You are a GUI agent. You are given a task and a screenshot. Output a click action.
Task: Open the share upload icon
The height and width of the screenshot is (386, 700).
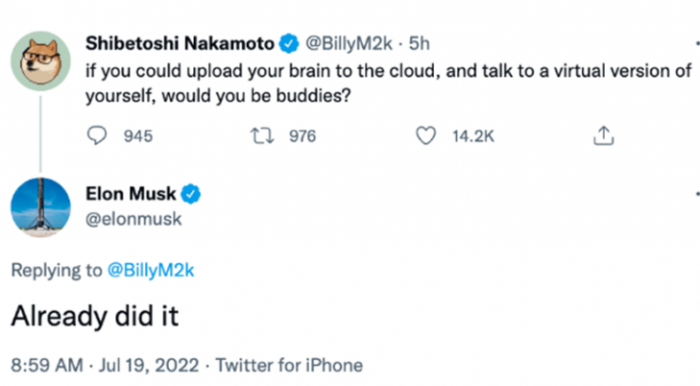pyautogui.click(x=604, y=136)
